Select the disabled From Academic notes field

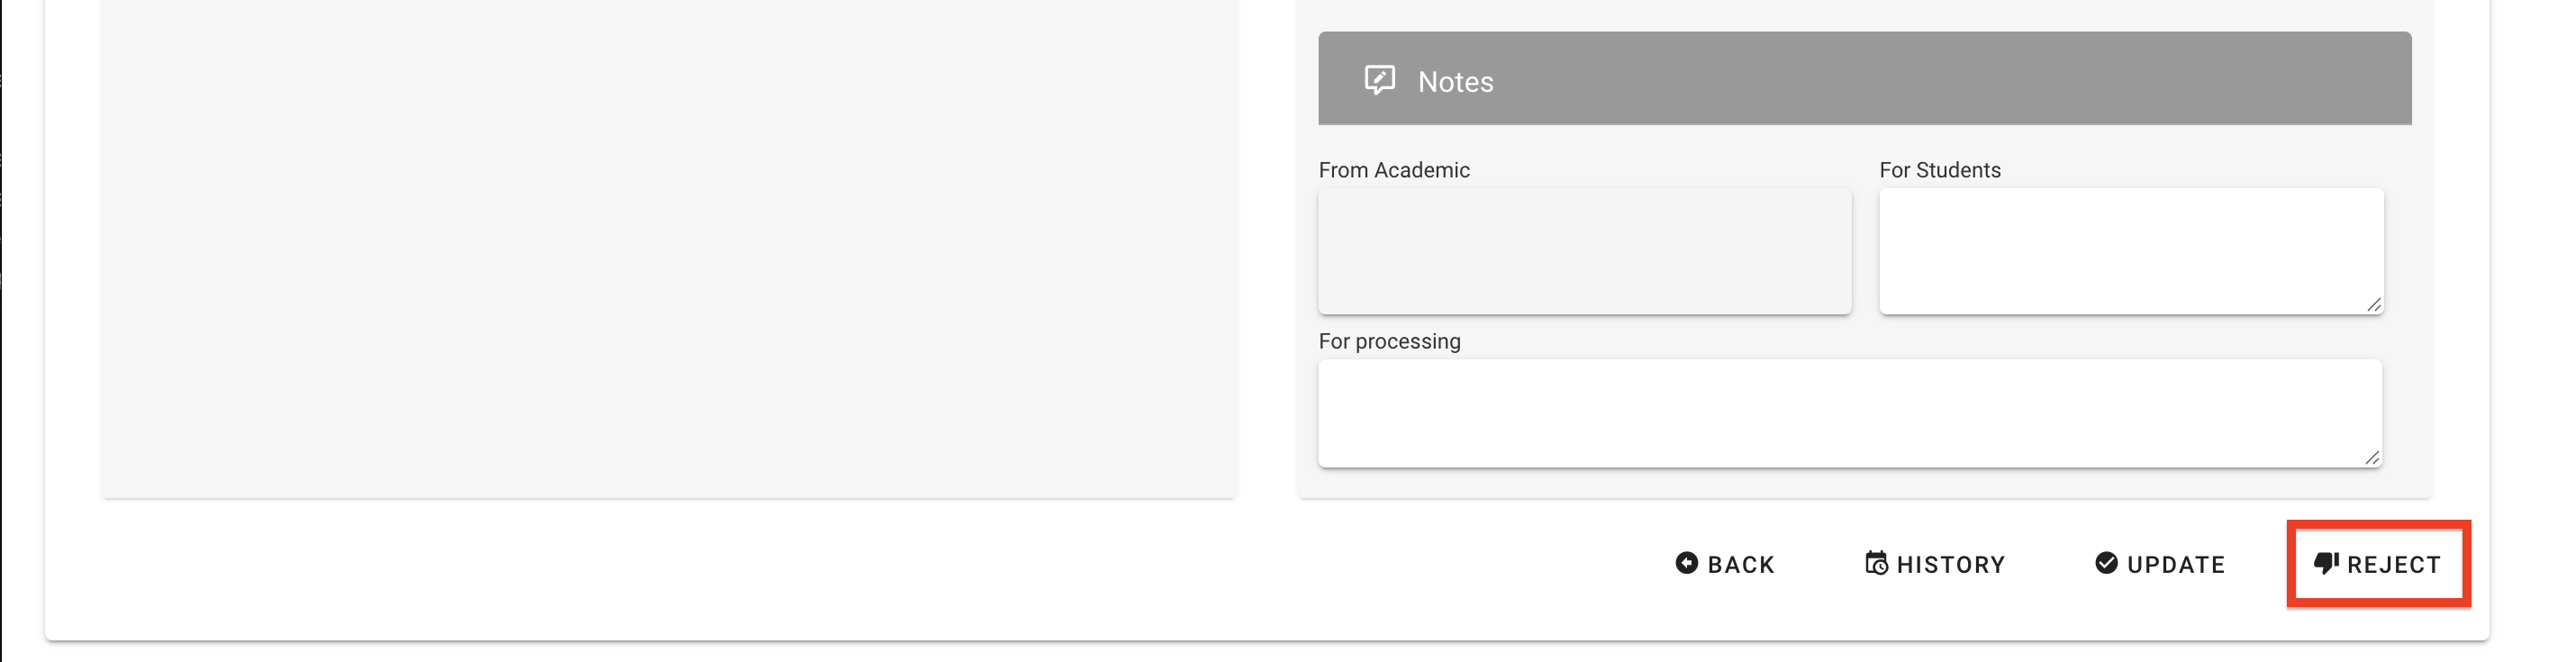1584,250
